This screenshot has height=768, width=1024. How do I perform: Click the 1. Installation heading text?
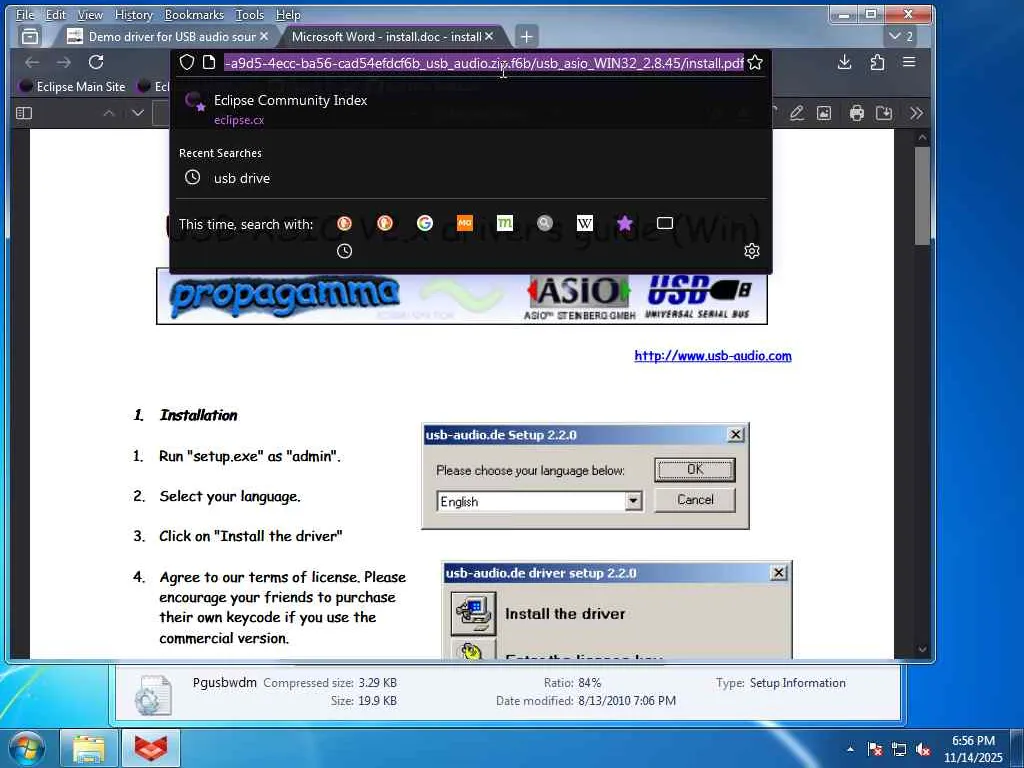[x=185, y=415]
